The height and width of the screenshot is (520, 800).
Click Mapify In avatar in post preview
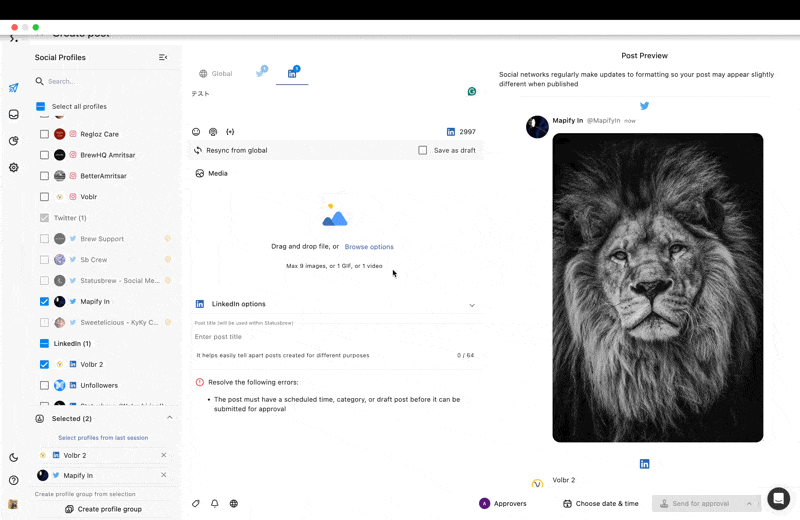[537, 127]
